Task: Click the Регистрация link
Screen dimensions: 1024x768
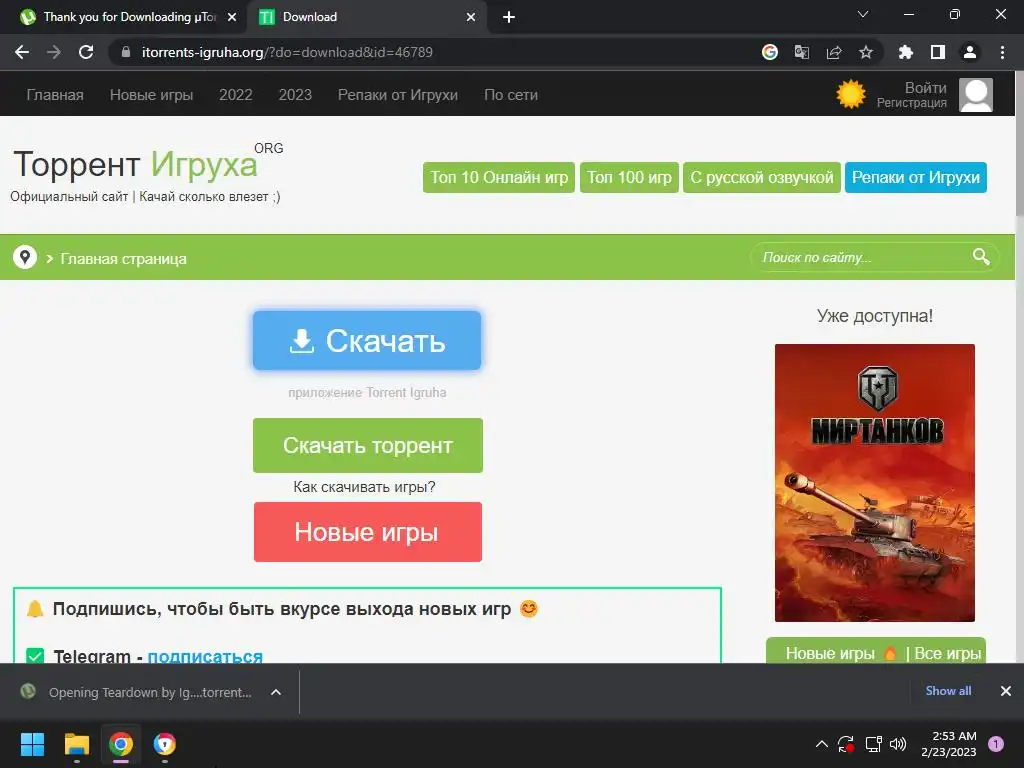Action: (x=912, y=103)
